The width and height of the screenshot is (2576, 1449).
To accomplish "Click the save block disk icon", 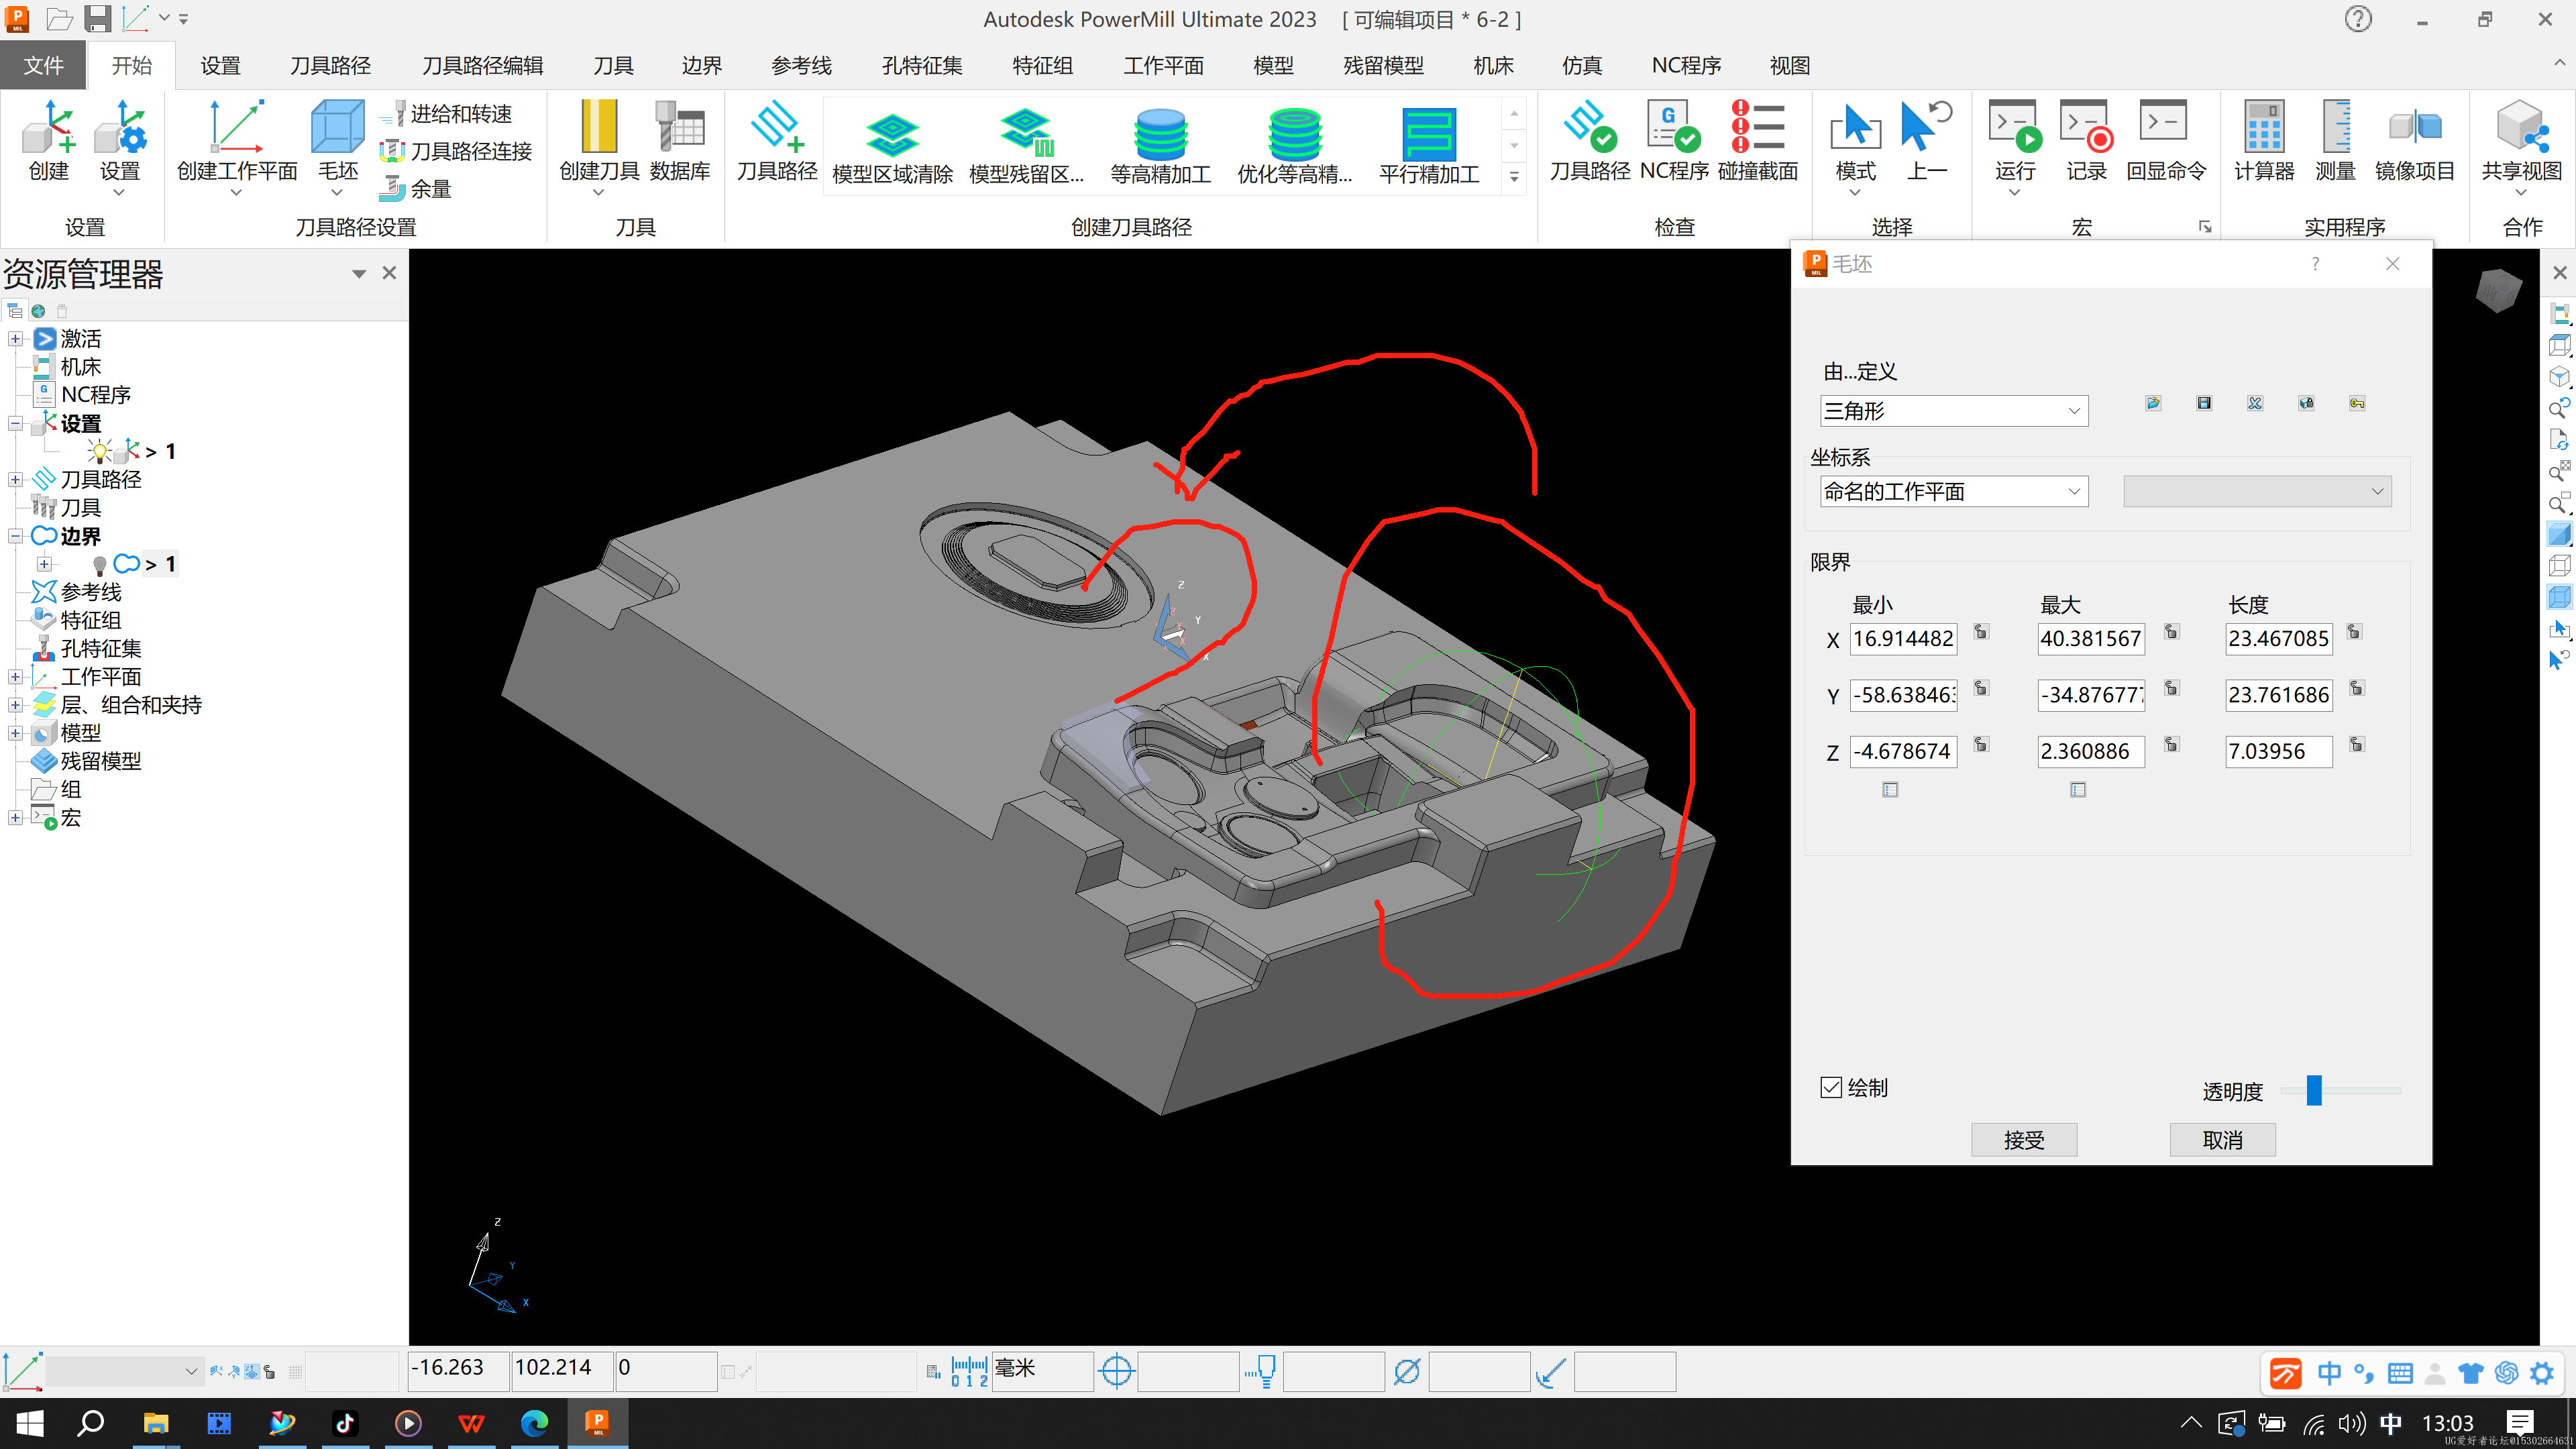I will click(x=2204, y=403).
